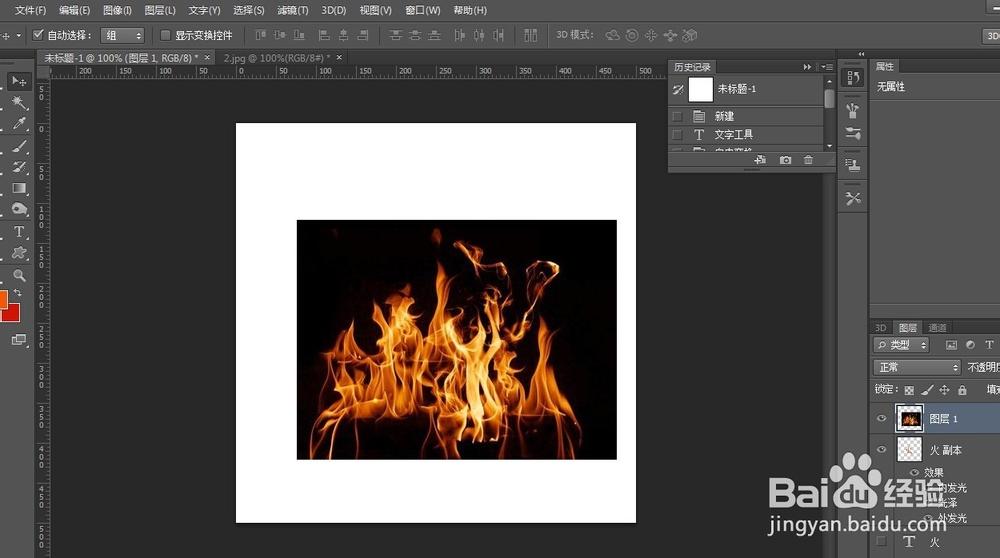This screenshot has width=1000, height=558.
Task: Filter layers by pixel layer icon
Action: click(951, 345)
